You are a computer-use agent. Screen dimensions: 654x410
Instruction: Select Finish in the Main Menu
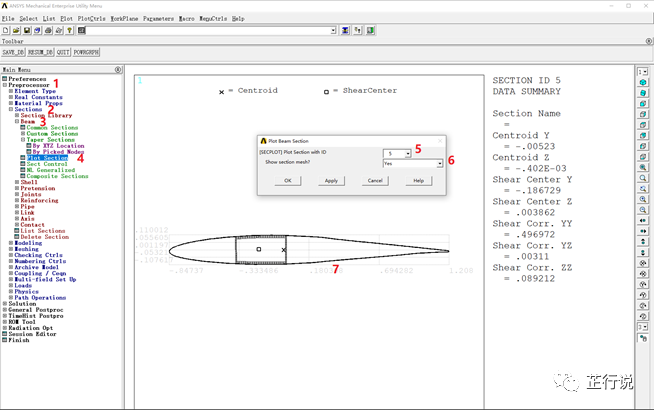pos(19,340)
